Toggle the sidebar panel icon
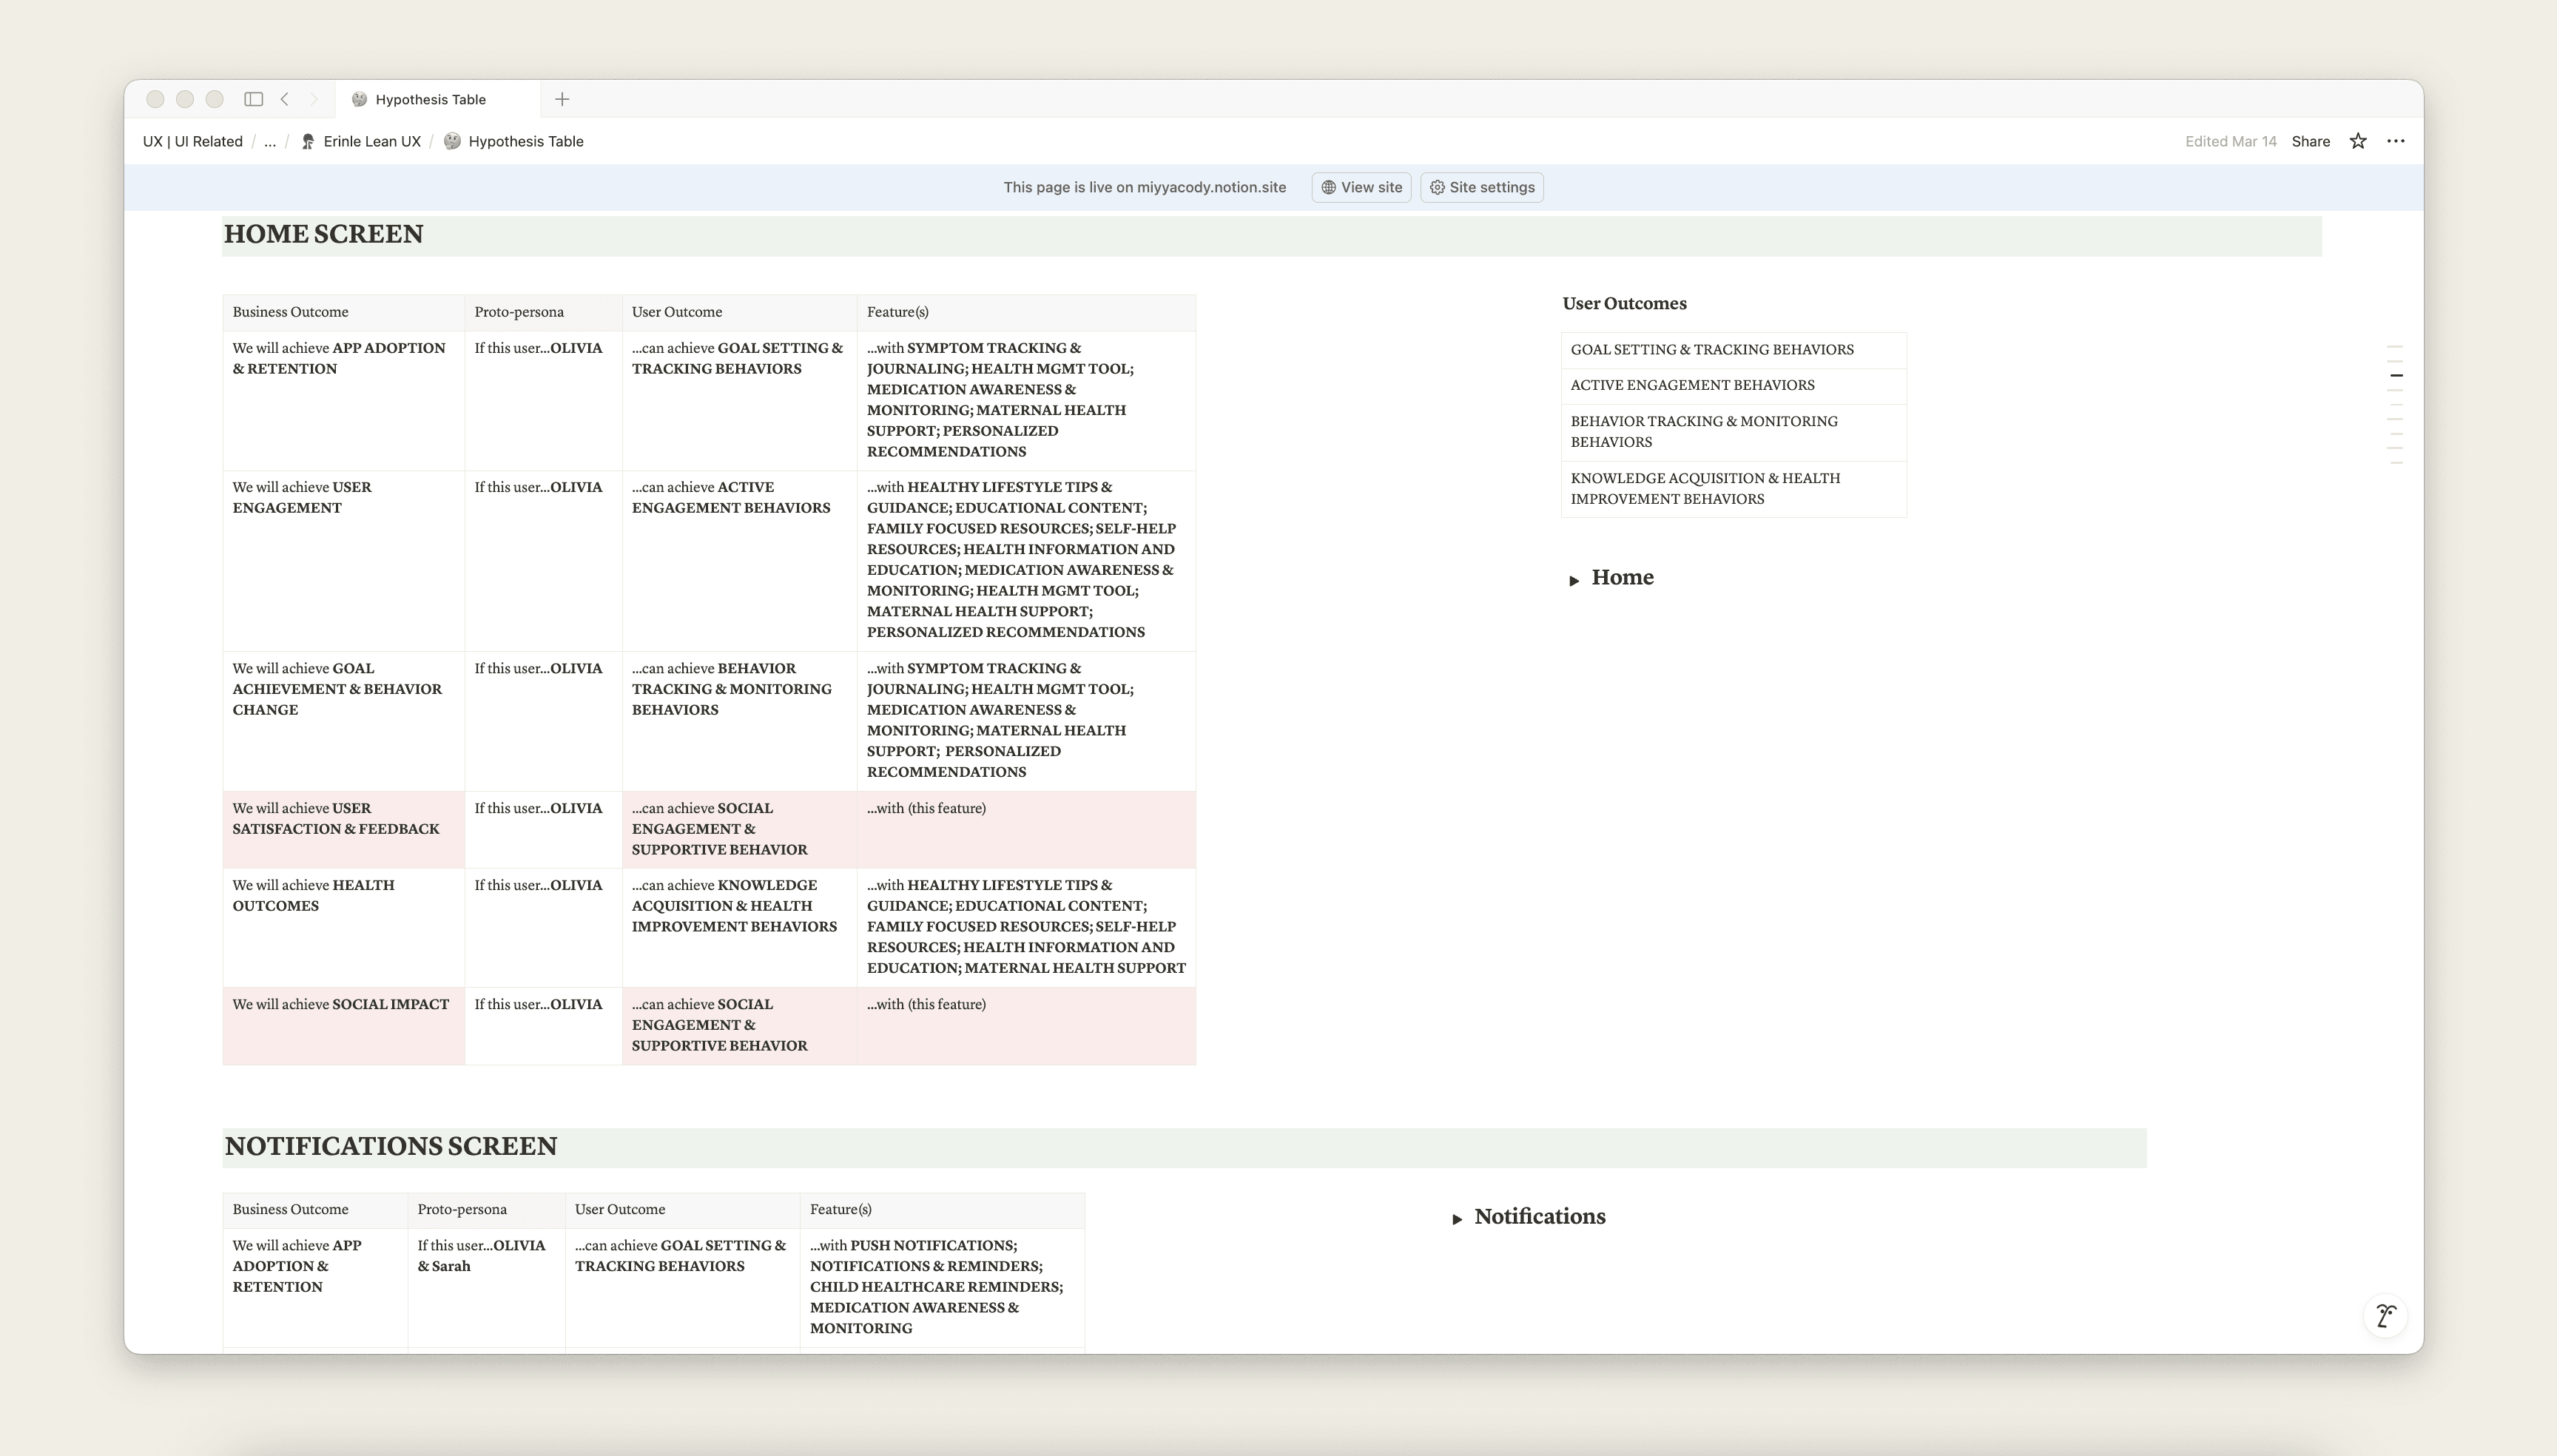 click(253, 99)
